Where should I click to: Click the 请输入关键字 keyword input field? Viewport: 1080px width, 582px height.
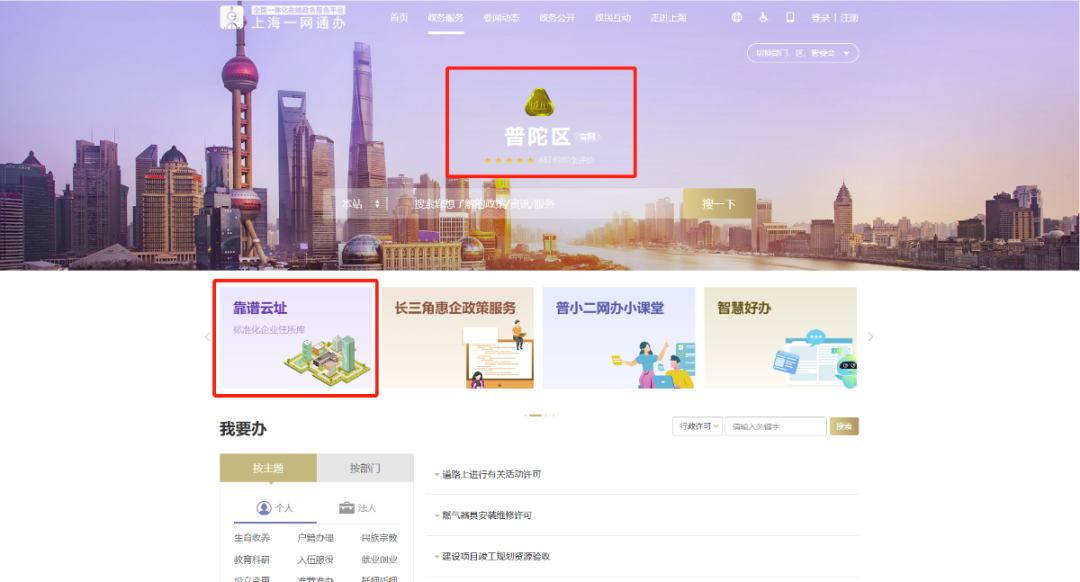[x=776, y=426]
